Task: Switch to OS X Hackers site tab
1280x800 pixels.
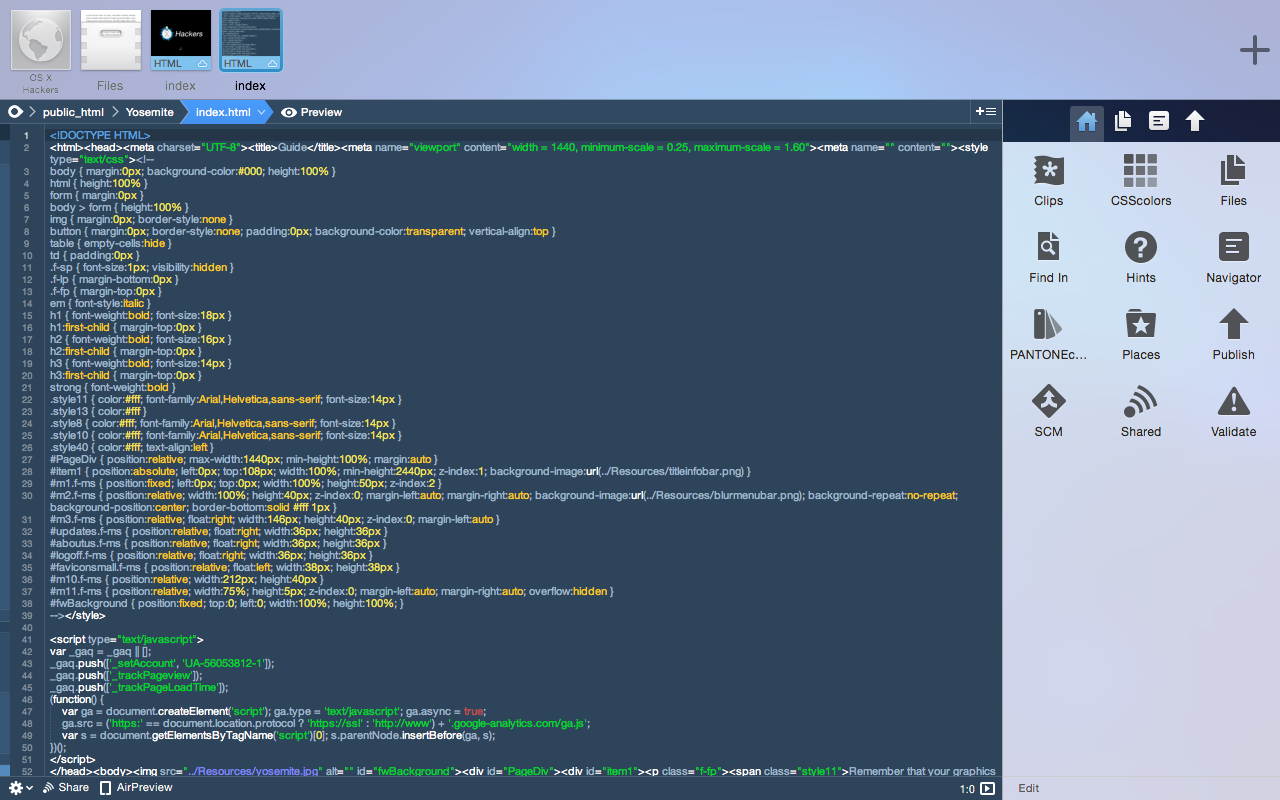Action: (x=41, y=51)
